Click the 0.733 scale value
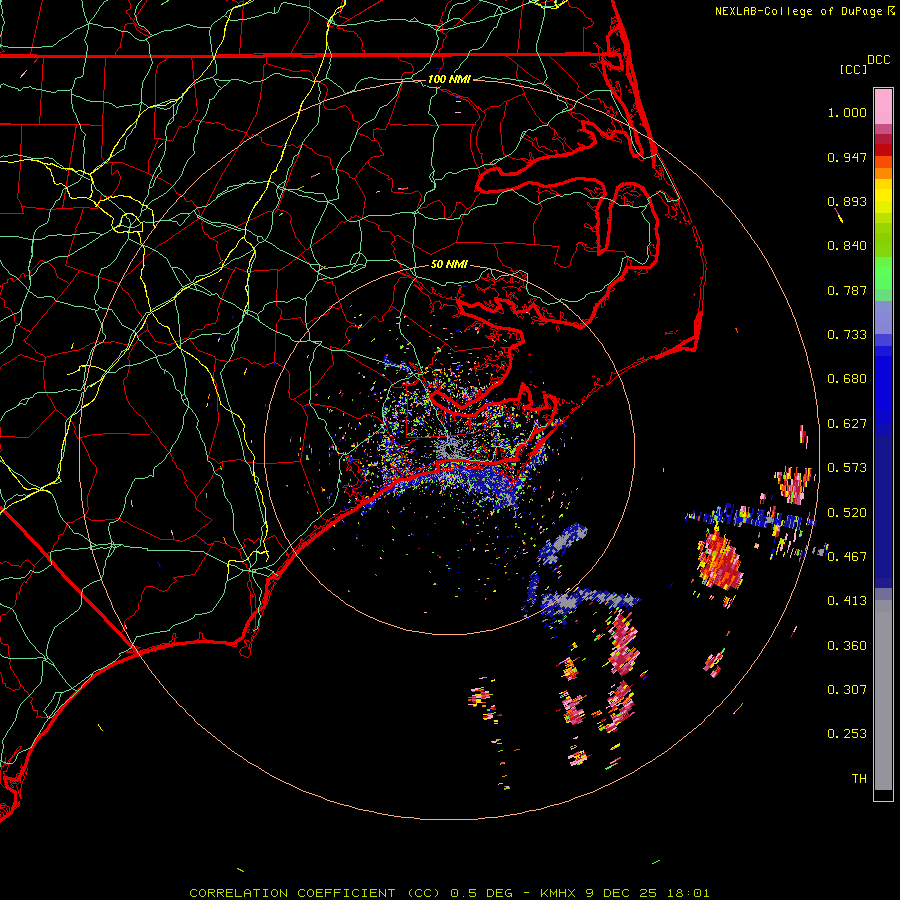 (847, 335)
